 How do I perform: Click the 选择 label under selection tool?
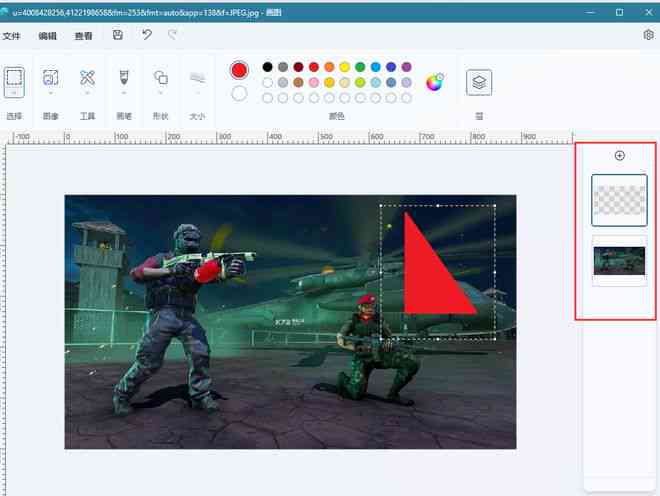click(x=14, y=116)
